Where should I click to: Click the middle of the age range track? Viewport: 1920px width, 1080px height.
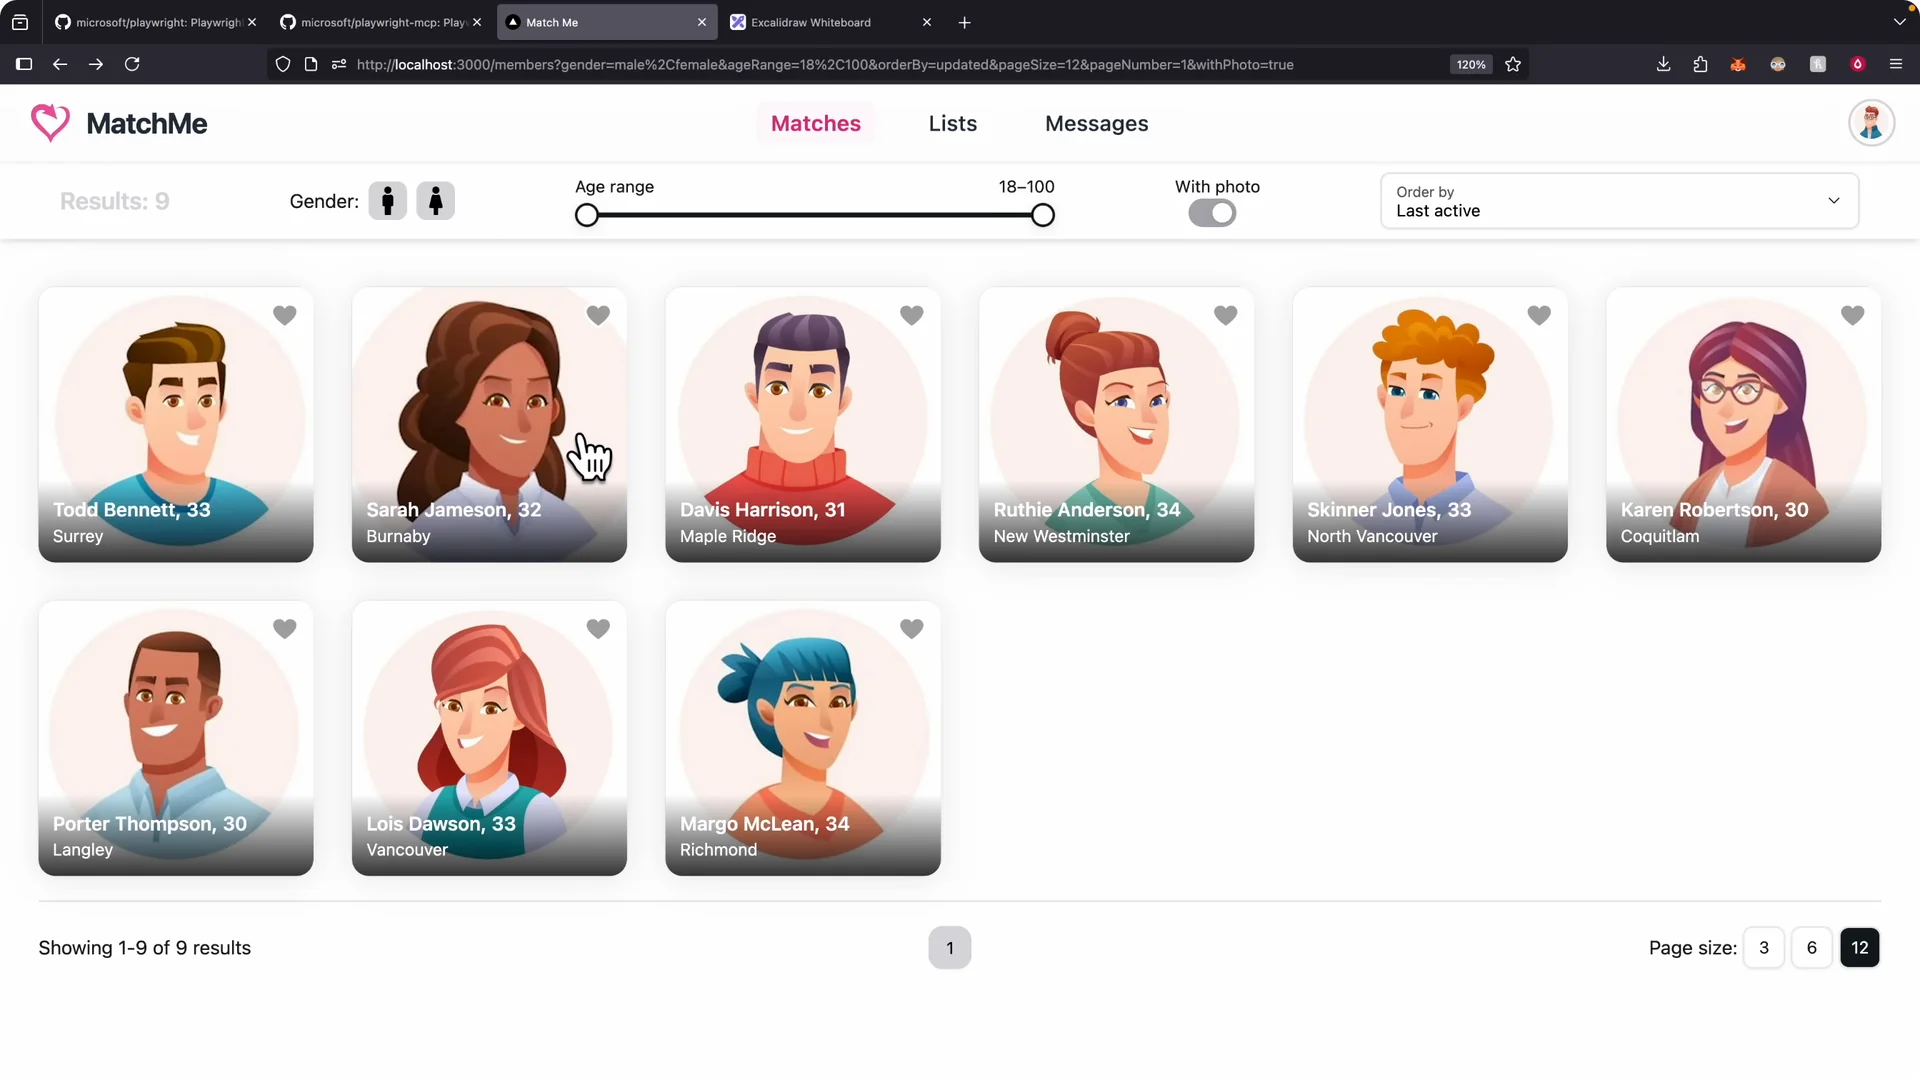(x=815, y=215)
